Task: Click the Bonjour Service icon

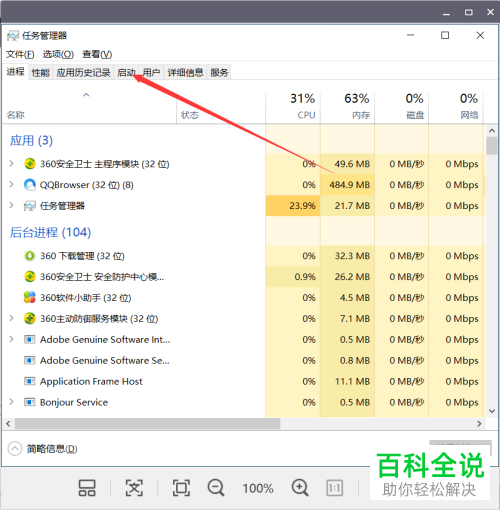Action: coord(30,402)
